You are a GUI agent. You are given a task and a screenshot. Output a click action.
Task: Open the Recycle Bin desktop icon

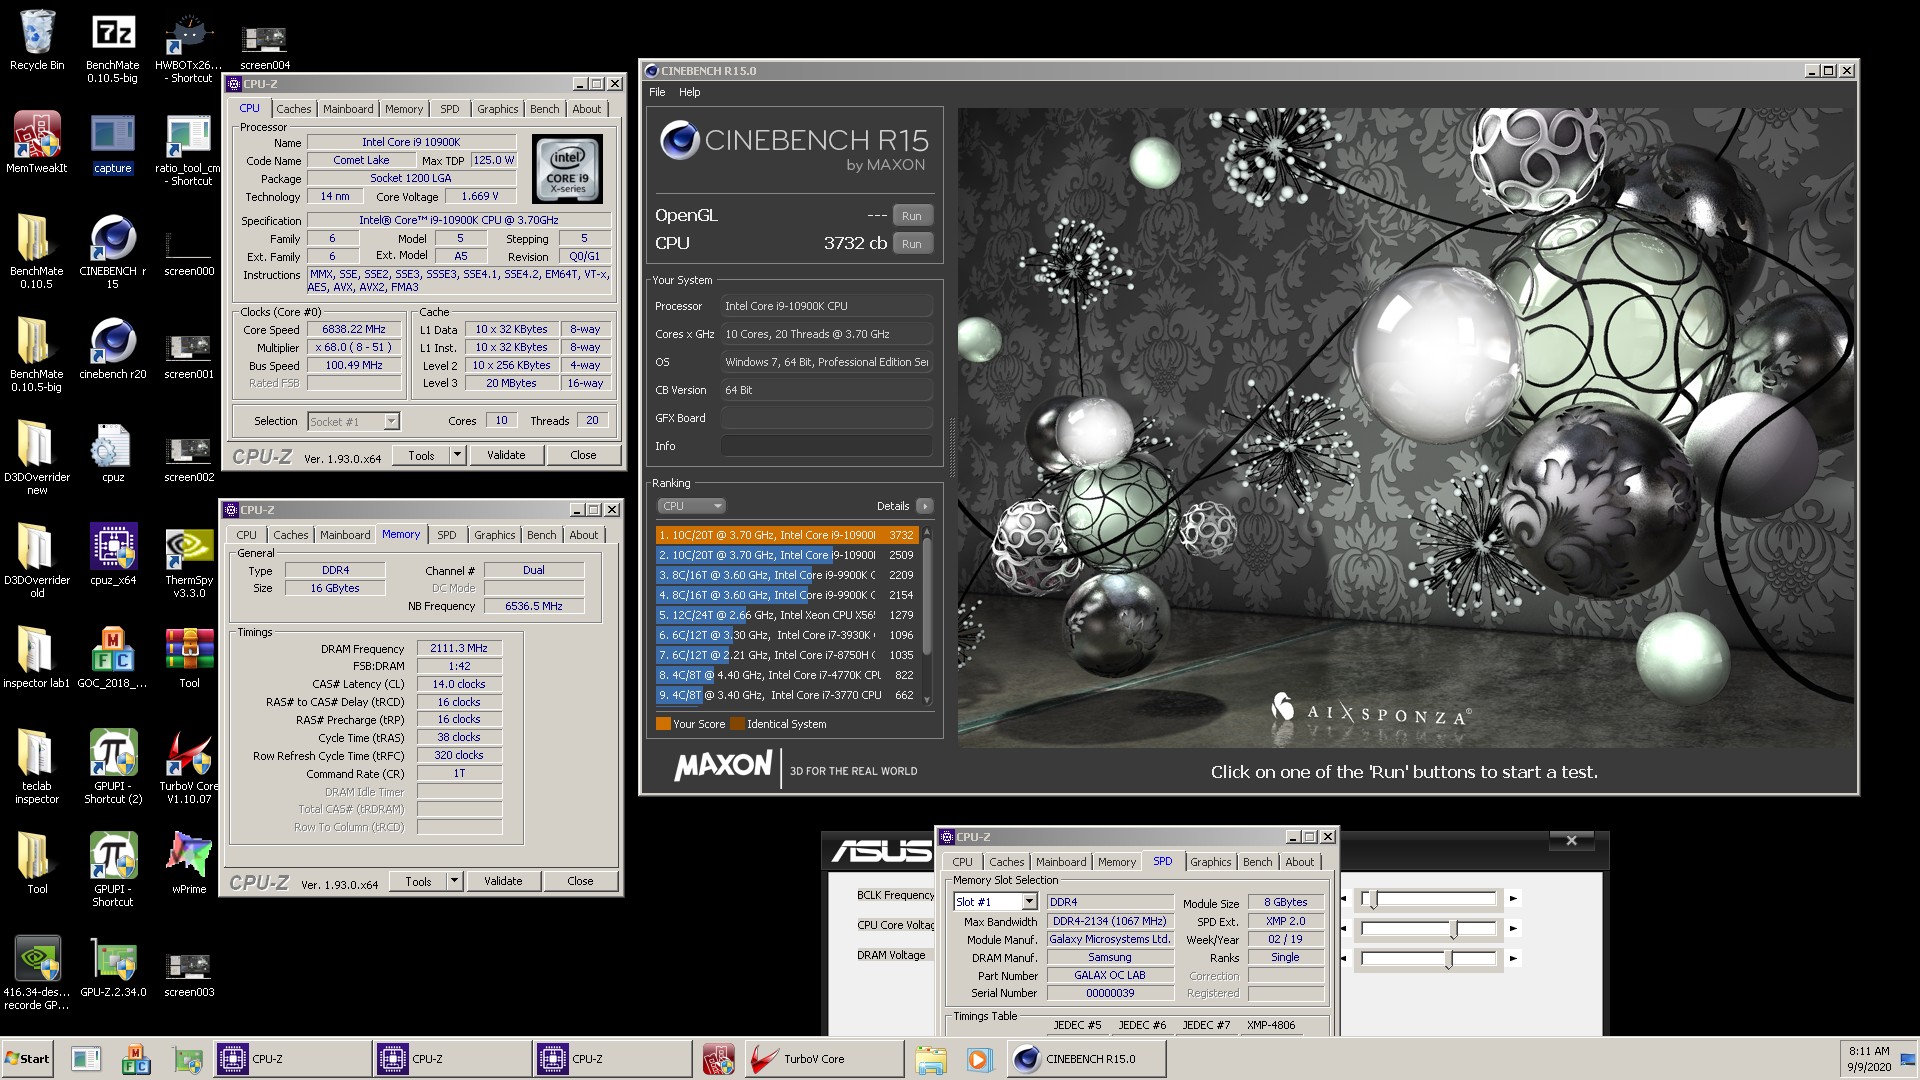pyautogui.click(x=37, y=40)
